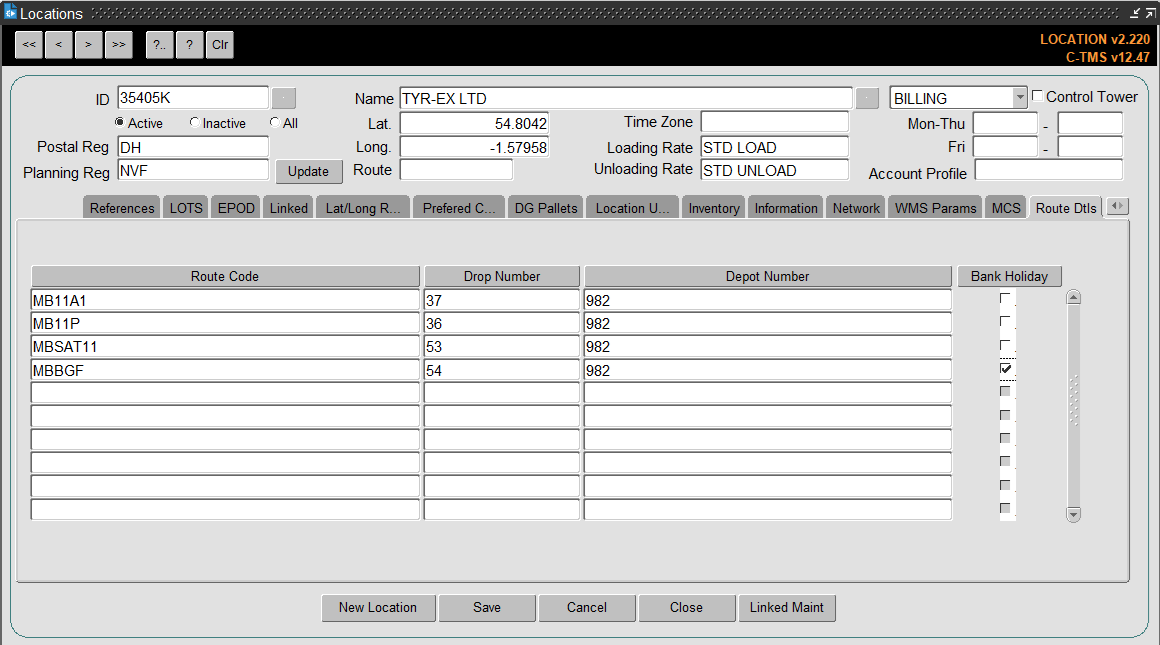Enable the Control Tower checkbox
The width and height of the screenshot is (1160, 645).
pyautogui.click(x=1037, y=96)
